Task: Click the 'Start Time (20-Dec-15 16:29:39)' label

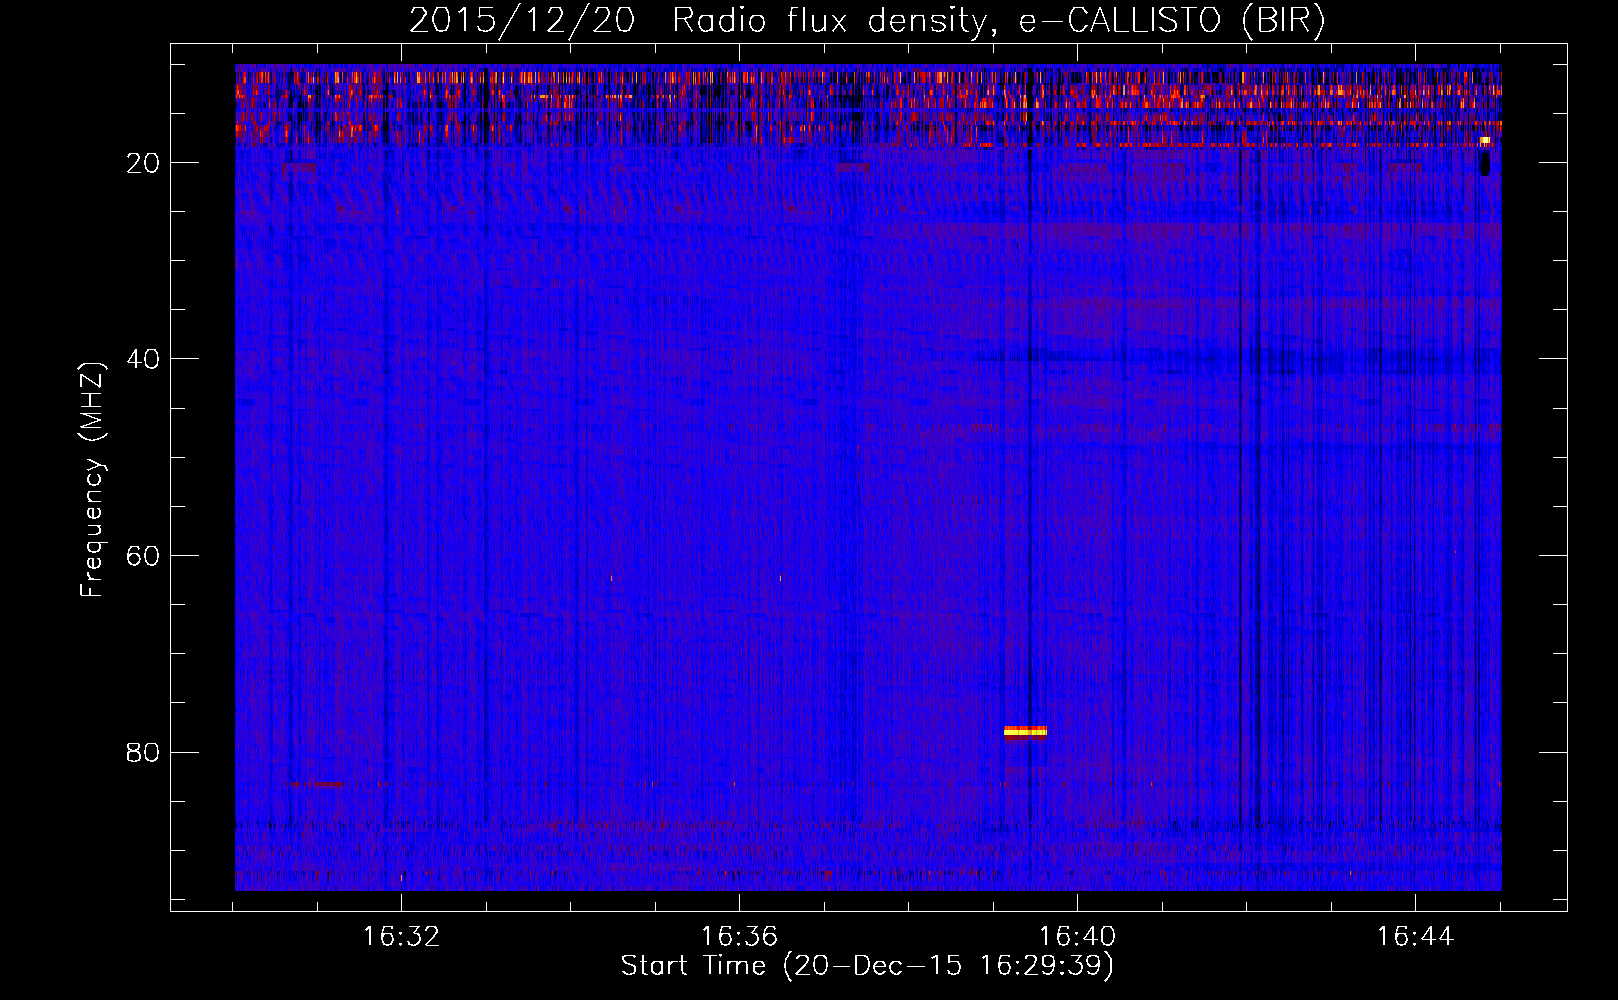Action: coord(867,966)
